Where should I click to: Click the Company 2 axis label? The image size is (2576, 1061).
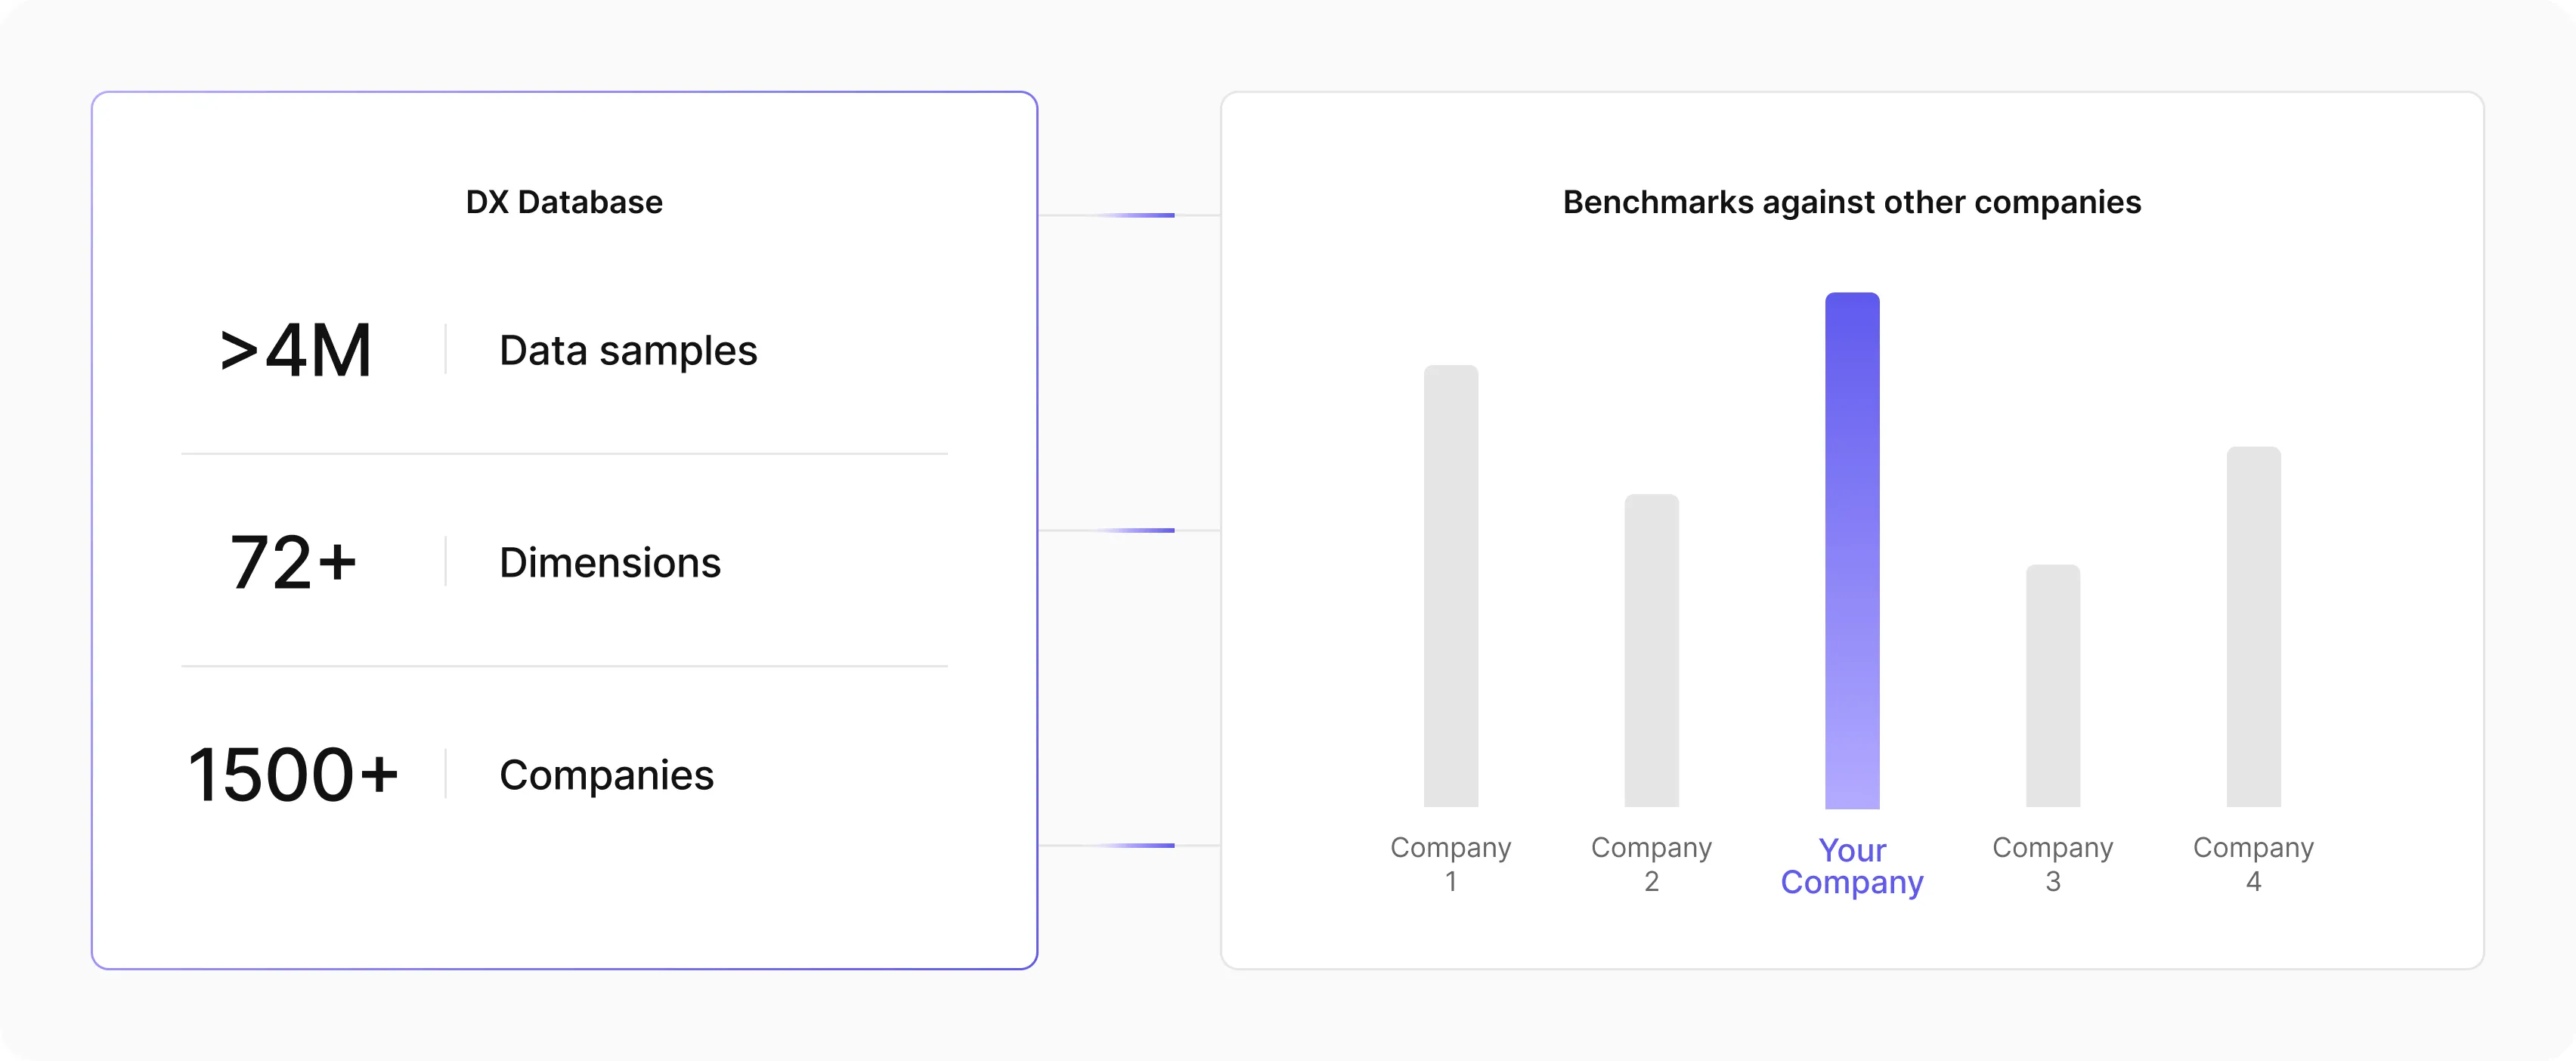1651,864
